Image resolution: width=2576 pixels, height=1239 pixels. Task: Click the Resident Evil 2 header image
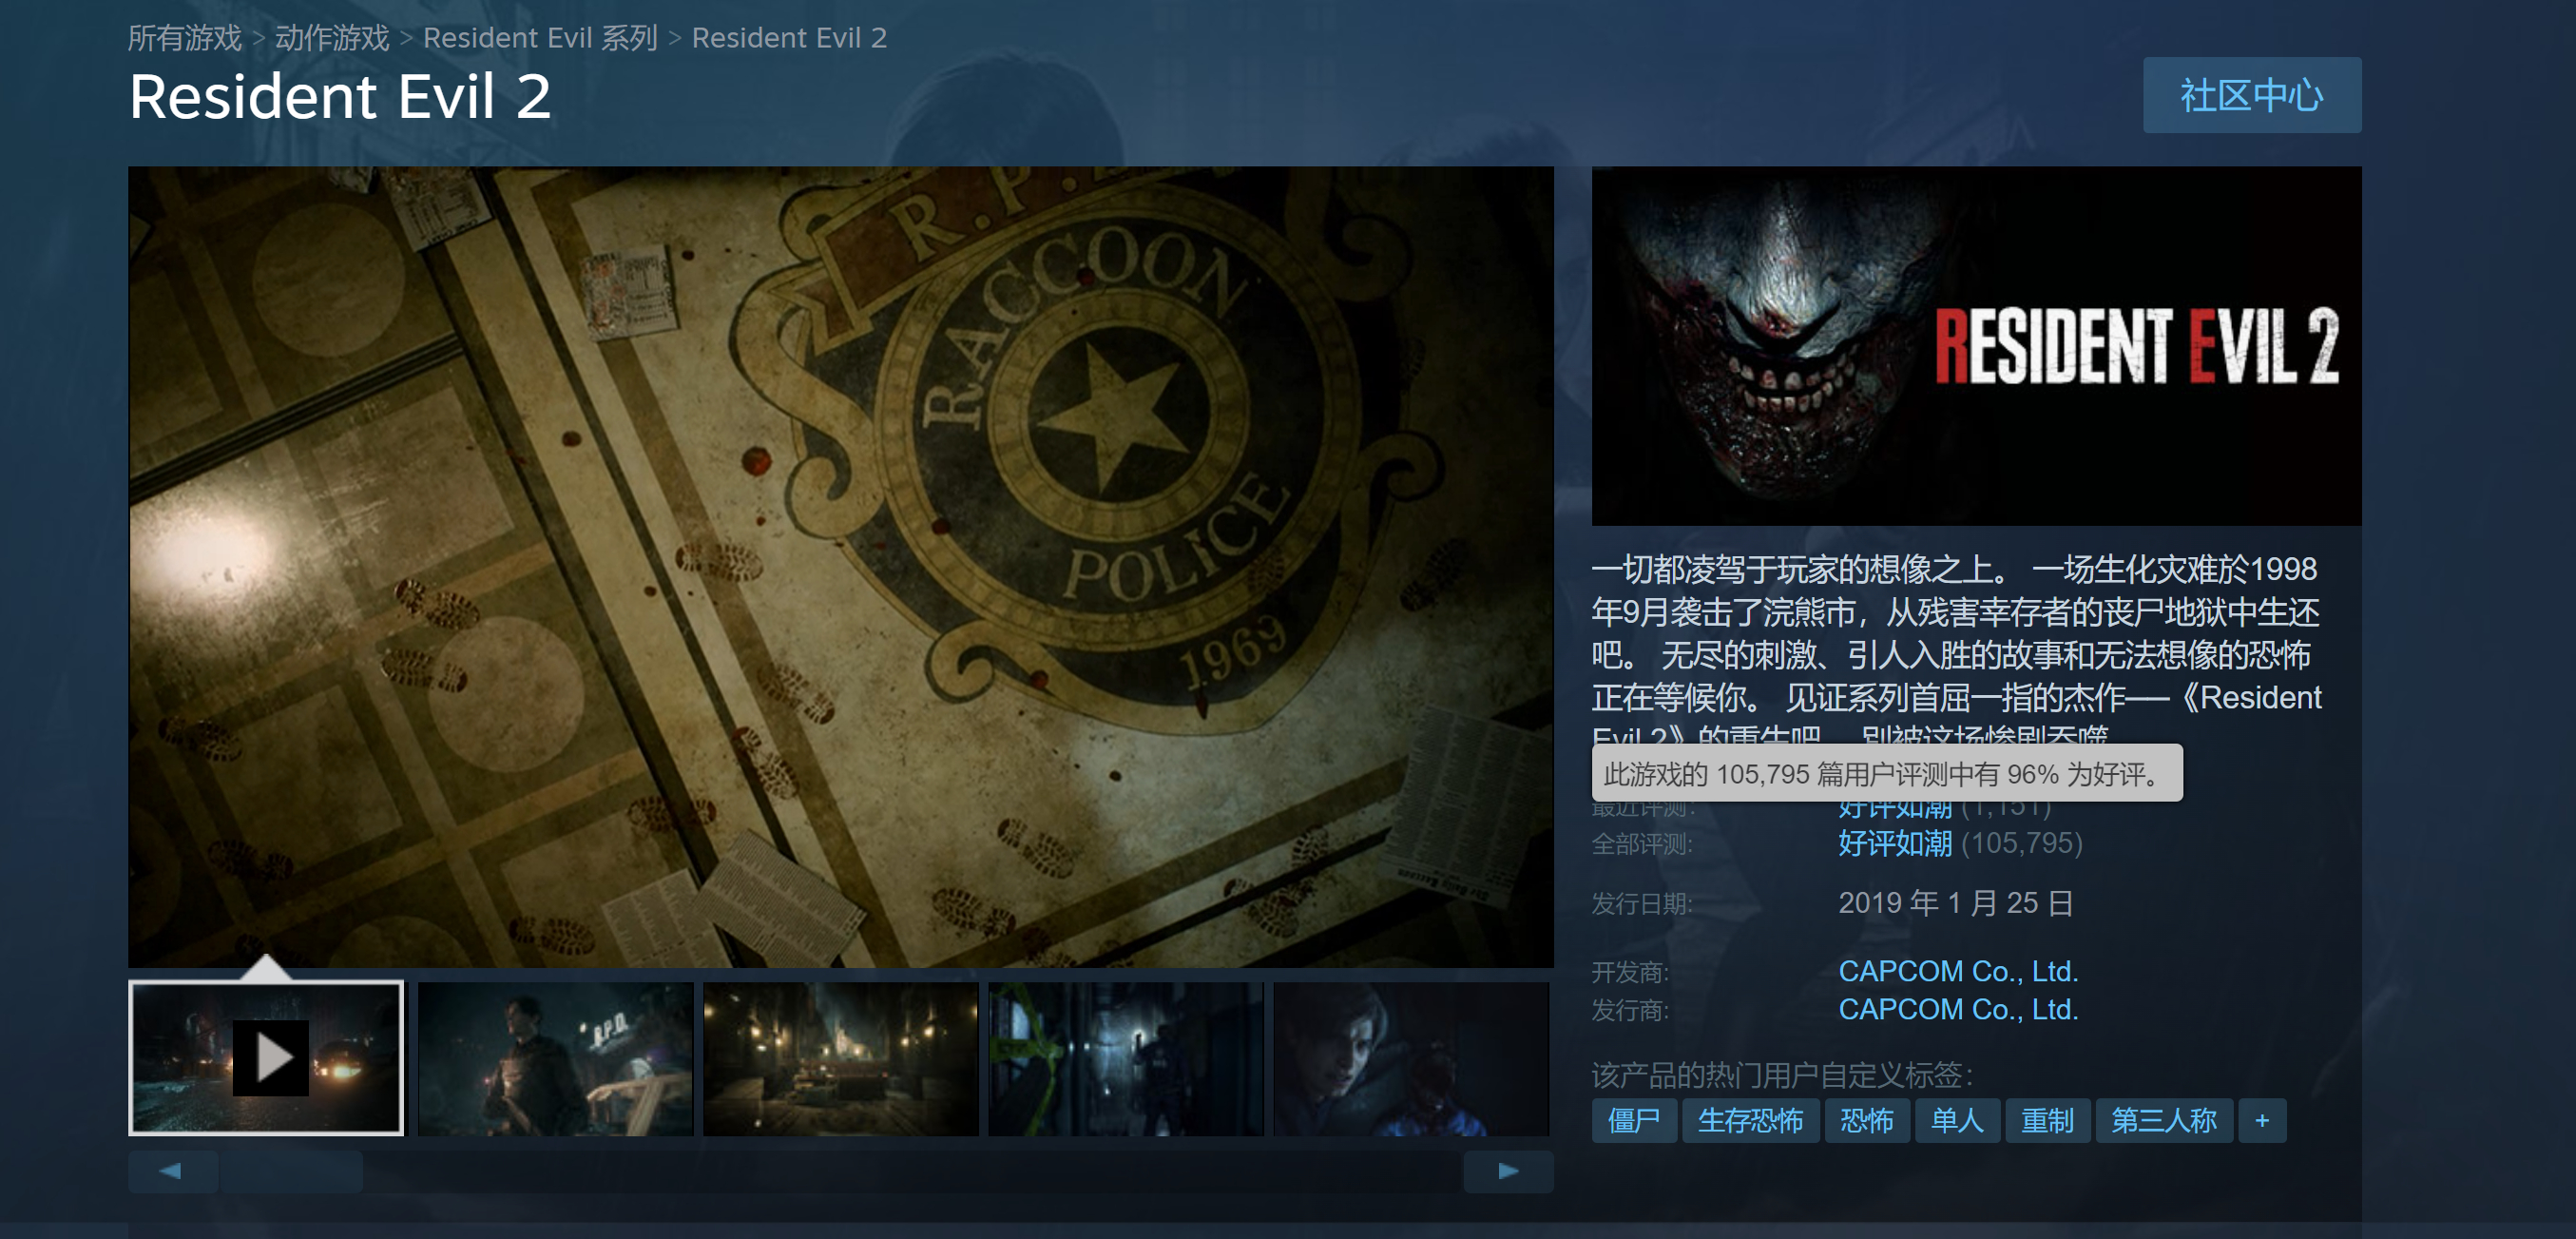click(x=1976, y=345)
